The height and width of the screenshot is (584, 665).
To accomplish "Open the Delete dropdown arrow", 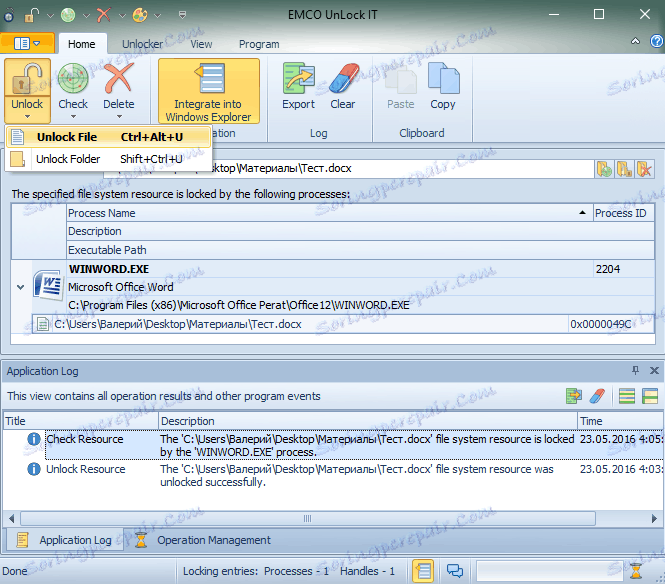I will (x=118, y=116).
